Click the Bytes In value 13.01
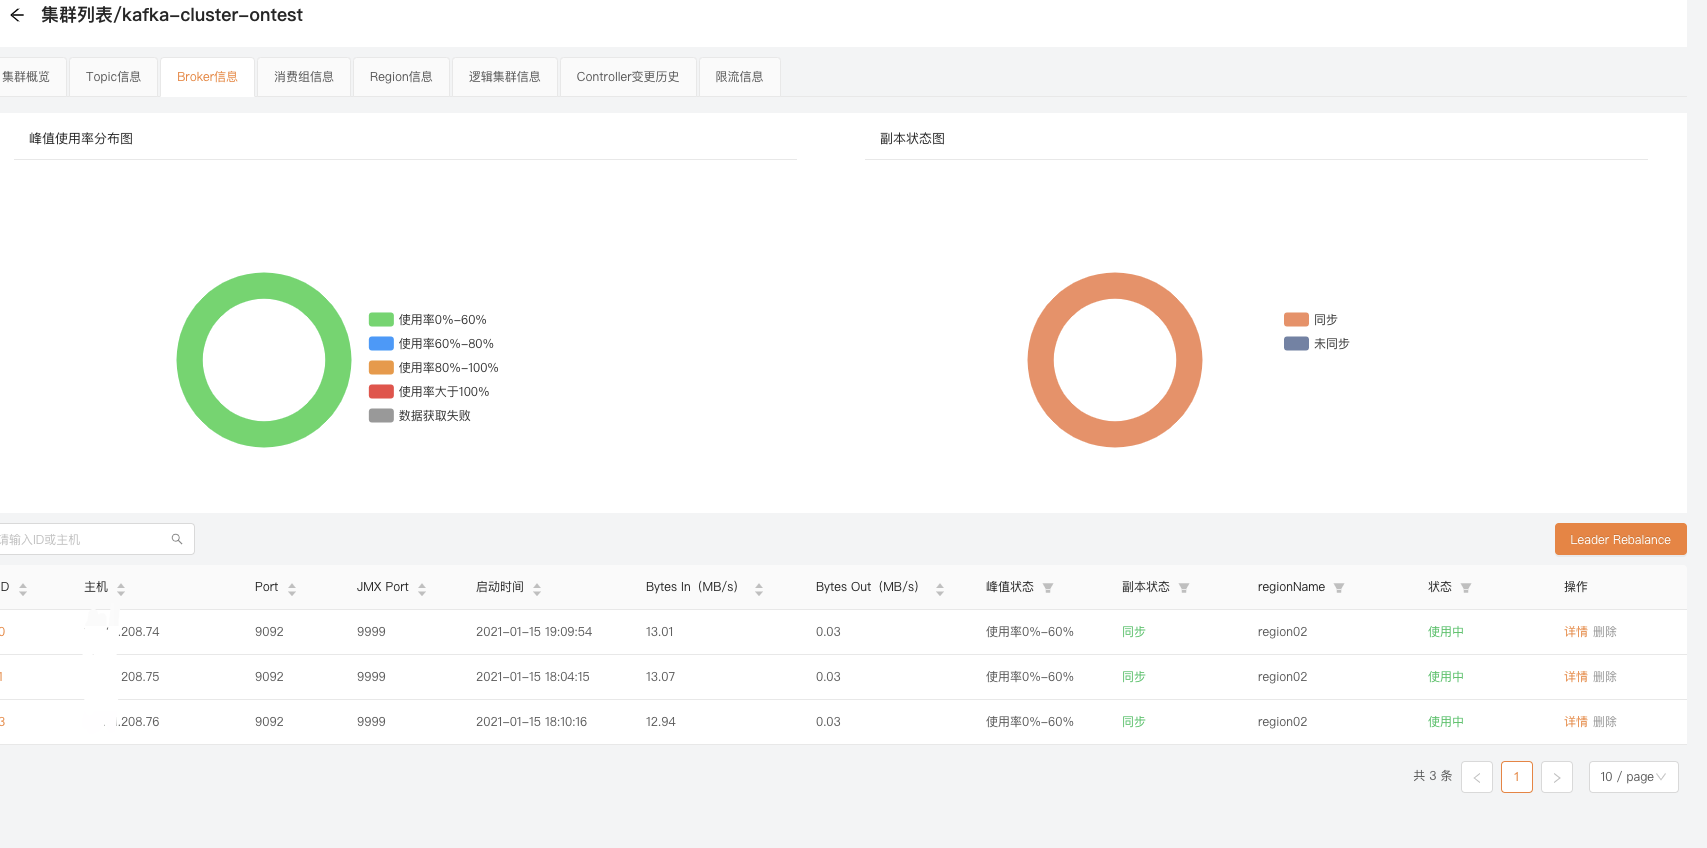Viewport: 1707px width, 848px height. point(660,632)
